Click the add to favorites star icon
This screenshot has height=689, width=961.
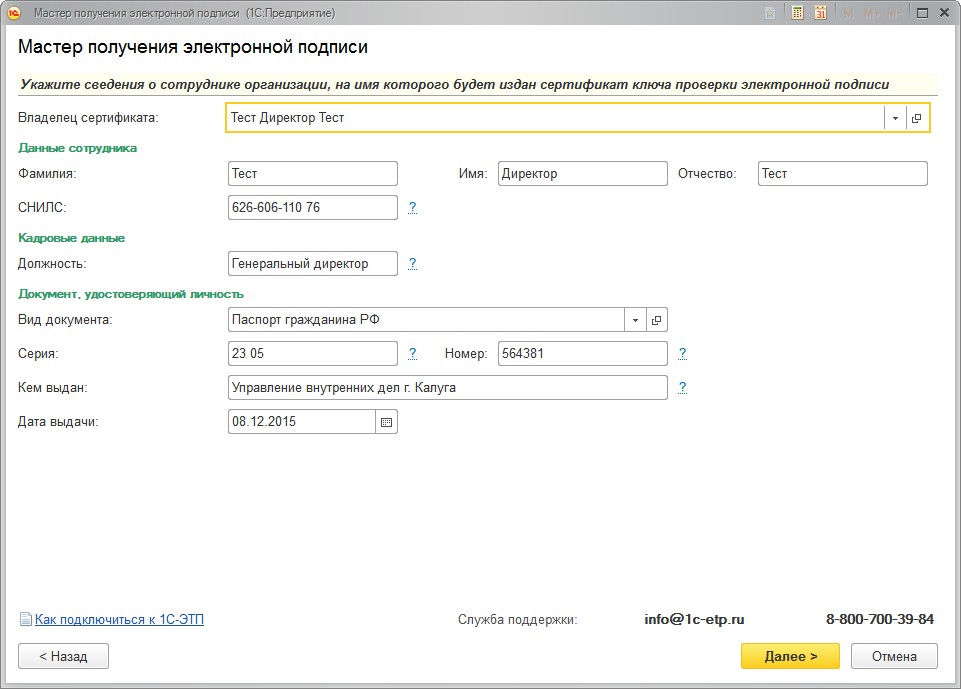coord(770,13)
